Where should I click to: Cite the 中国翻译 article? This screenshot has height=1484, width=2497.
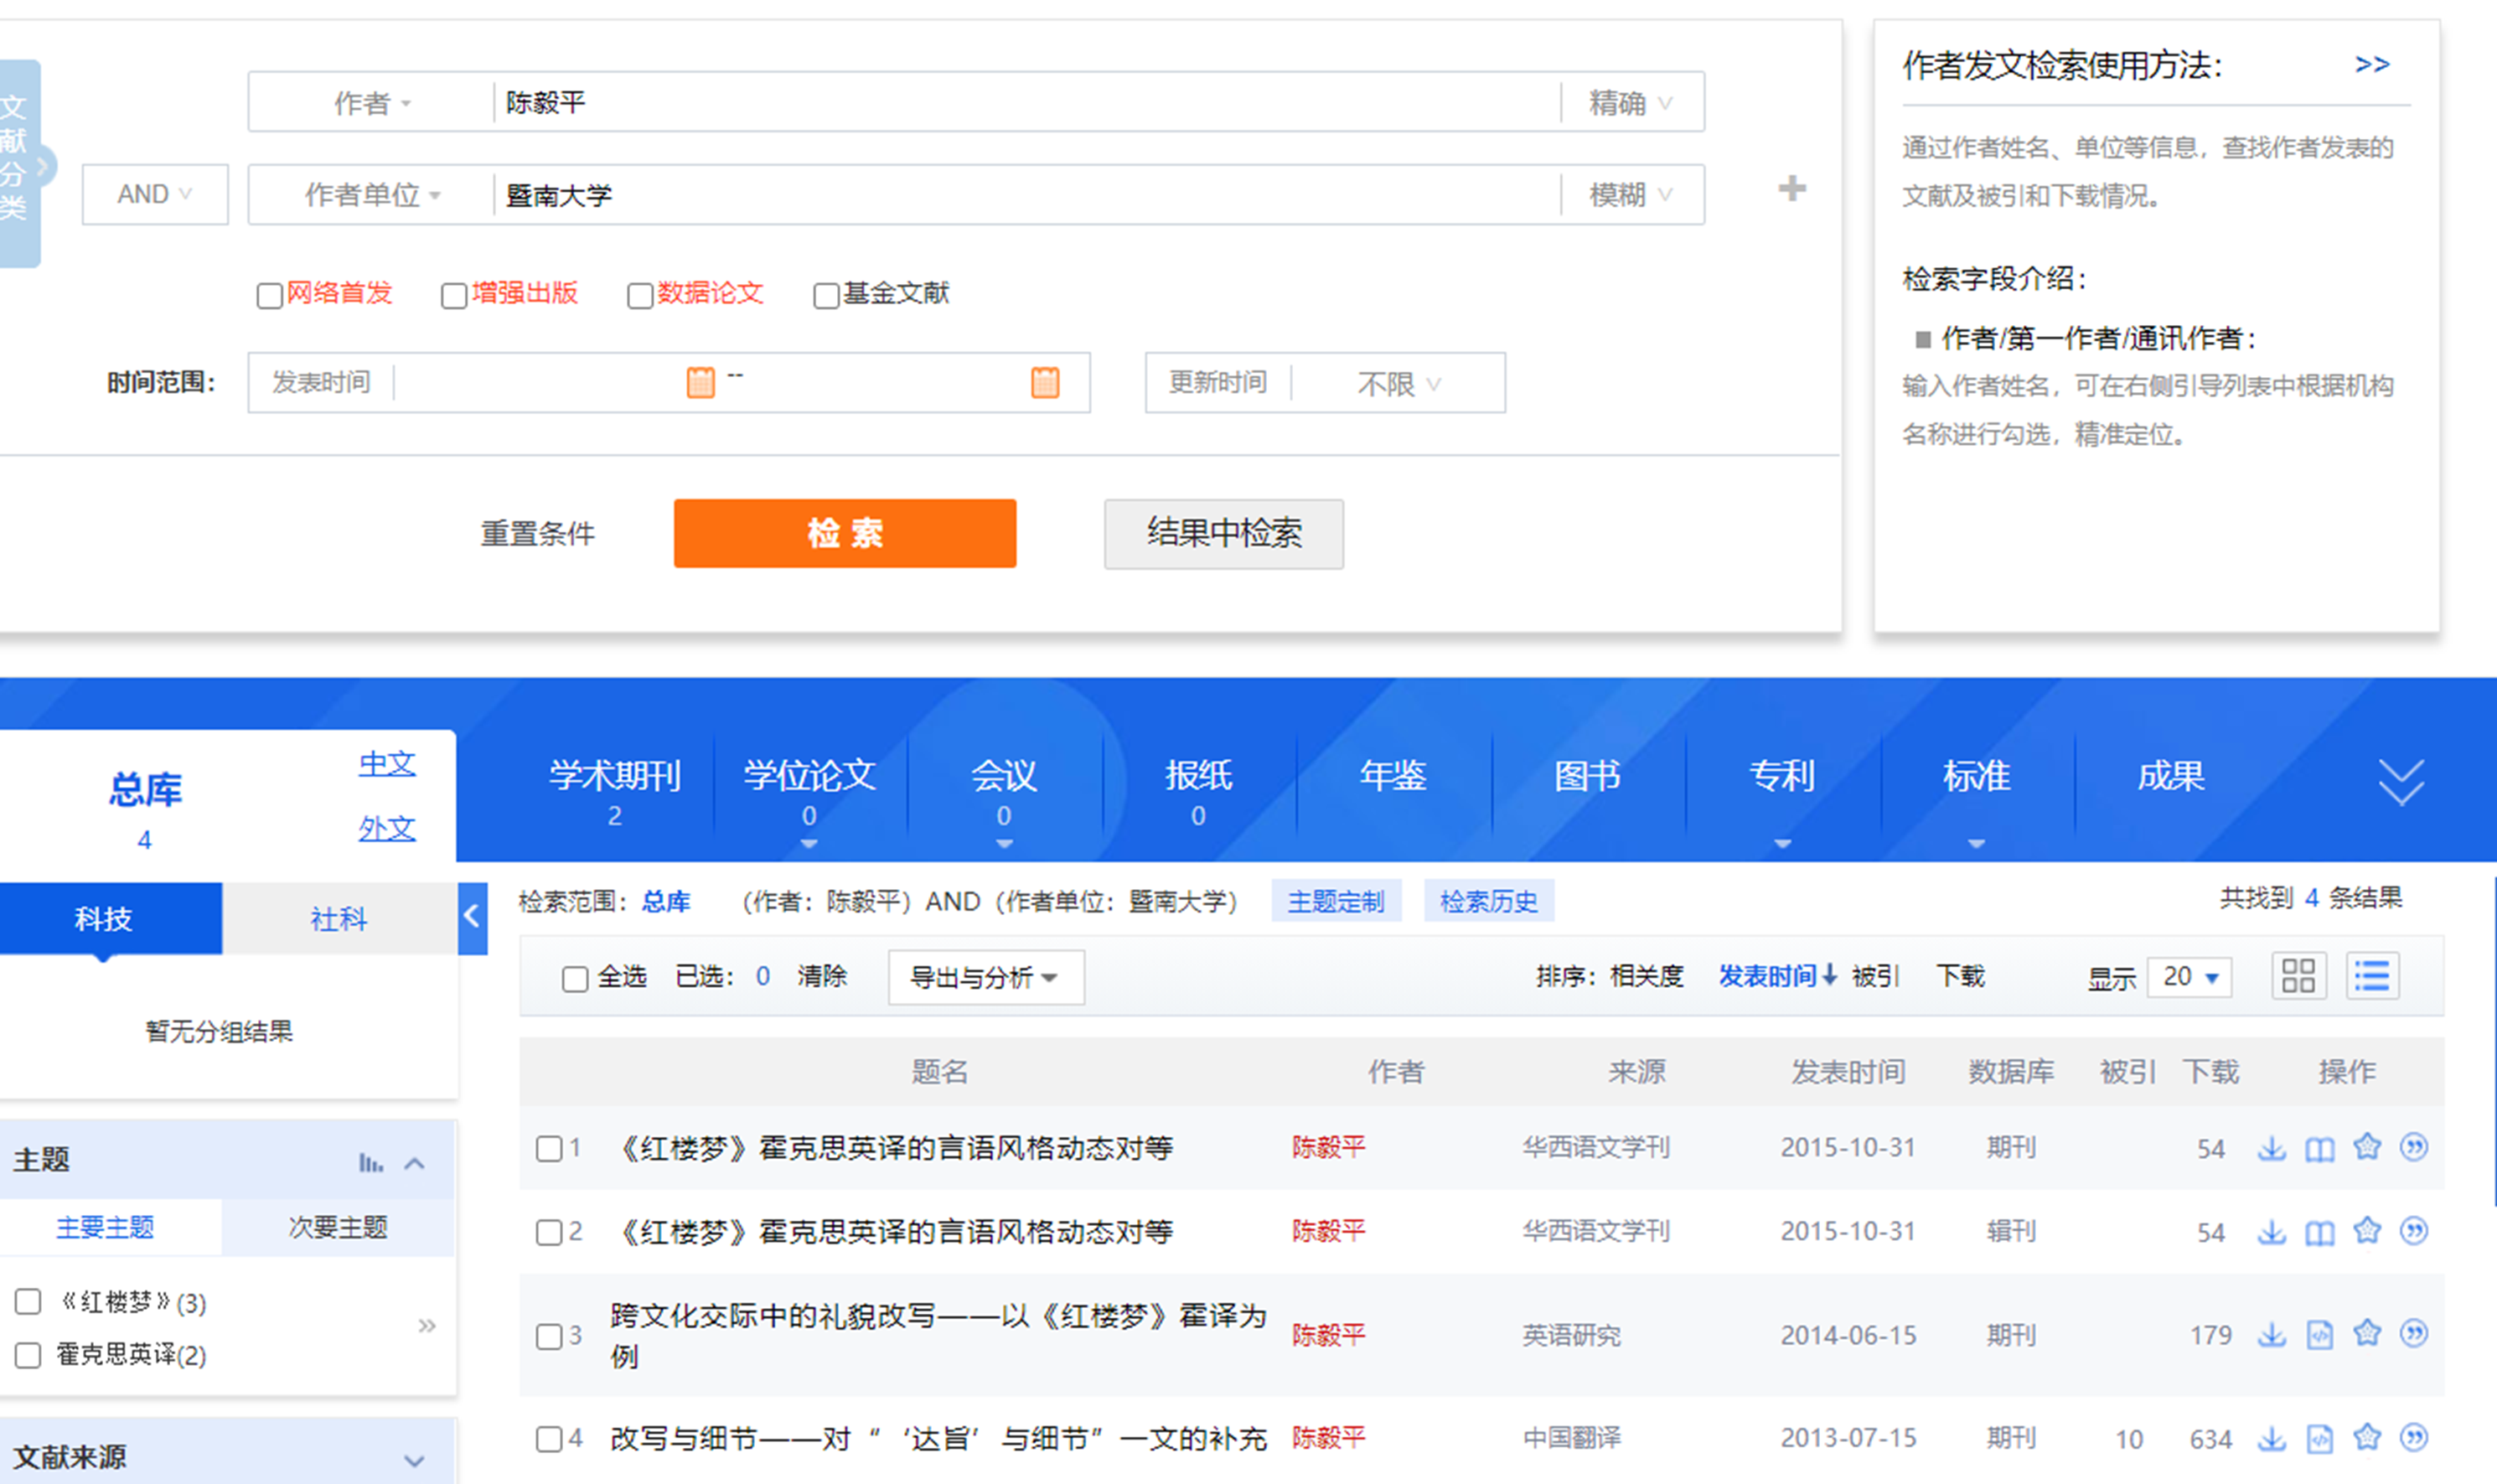click(2413, 1438)
